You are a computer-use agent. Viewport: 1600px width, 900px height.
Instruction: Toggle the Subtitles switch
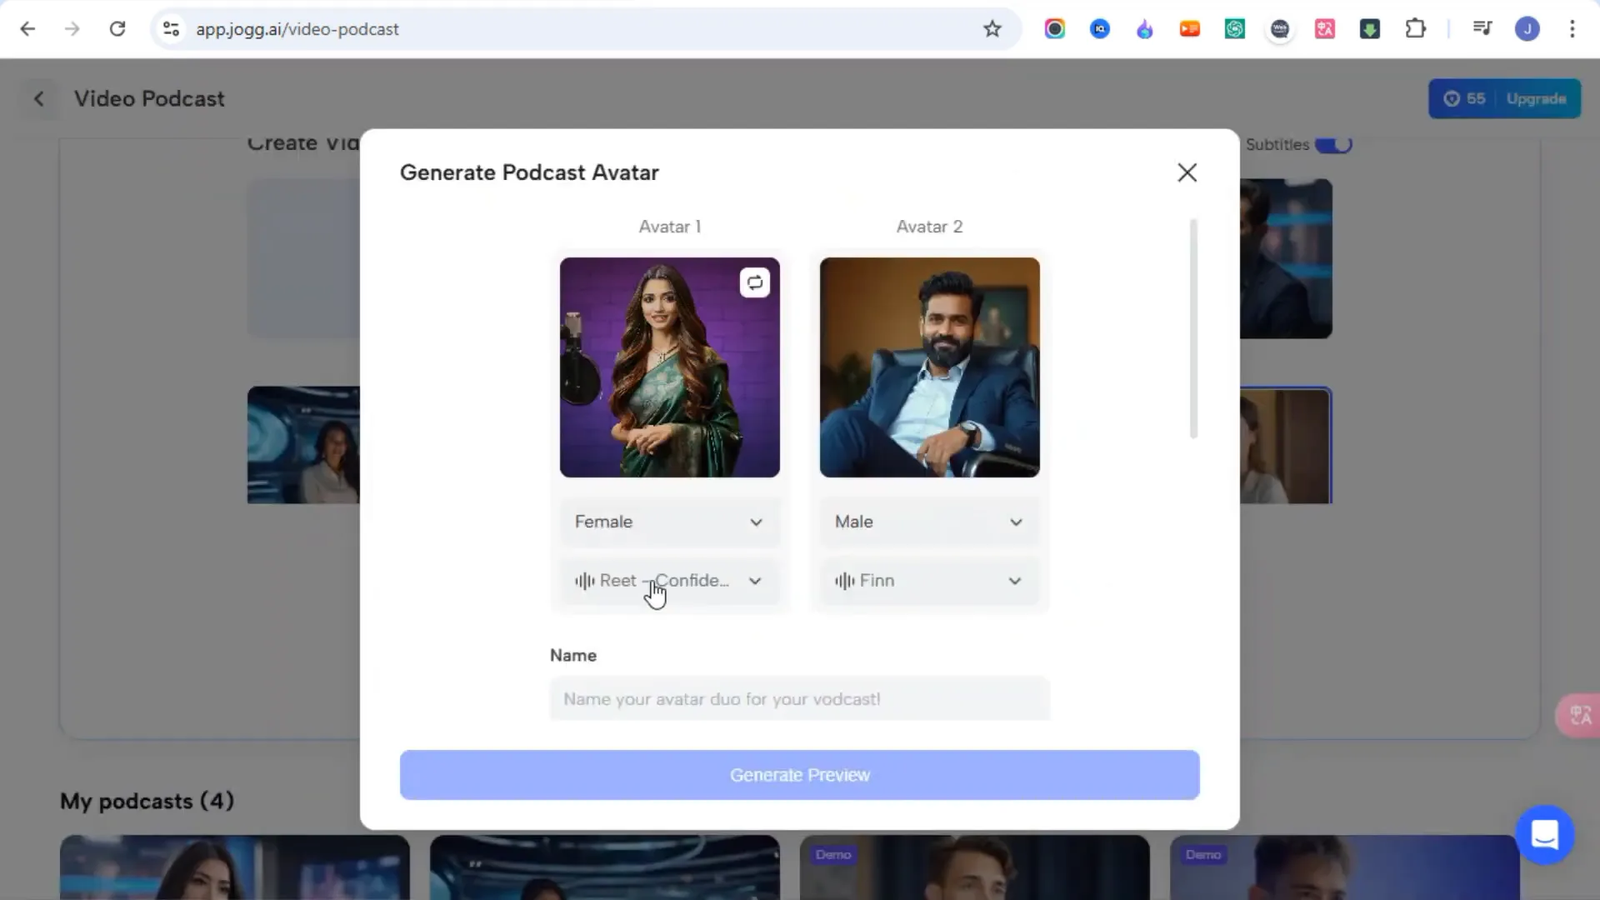pos(1334,145)
